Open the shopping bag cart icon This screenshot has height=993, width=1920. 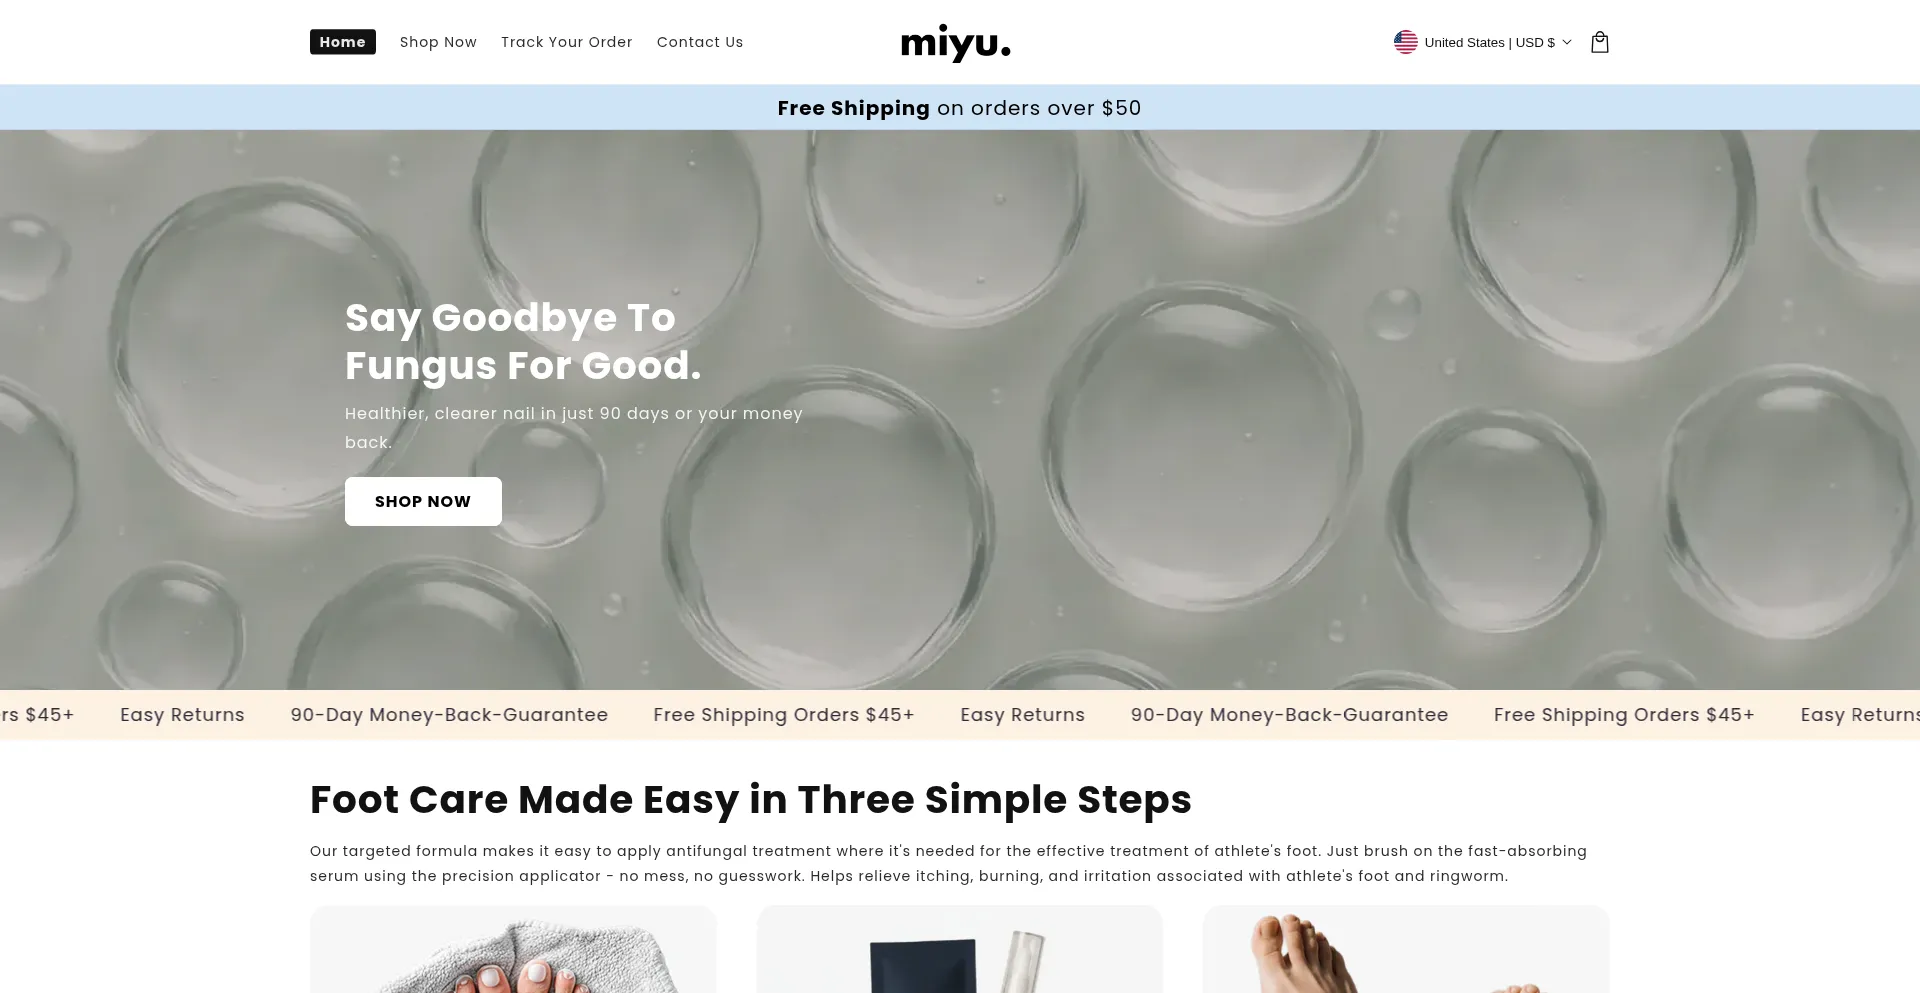pos(1599,42)
